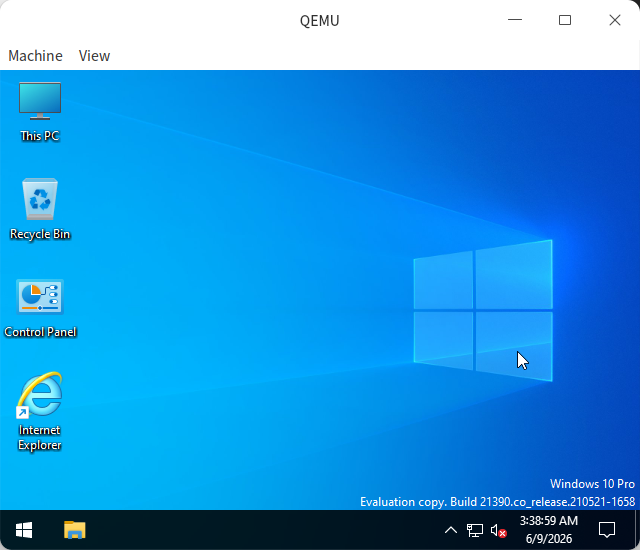Screen dimensions: 640x550
Task: Click the Show desktop strip on the taskbar
Action: [638, 530]
